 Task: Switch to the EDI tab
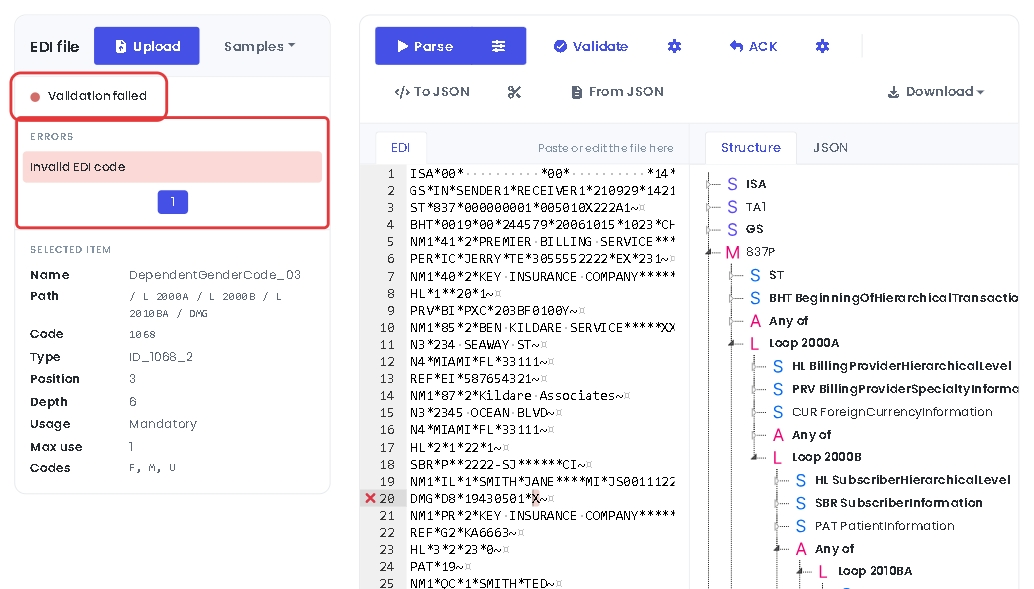pyautogui.click(x=400, y=148)
